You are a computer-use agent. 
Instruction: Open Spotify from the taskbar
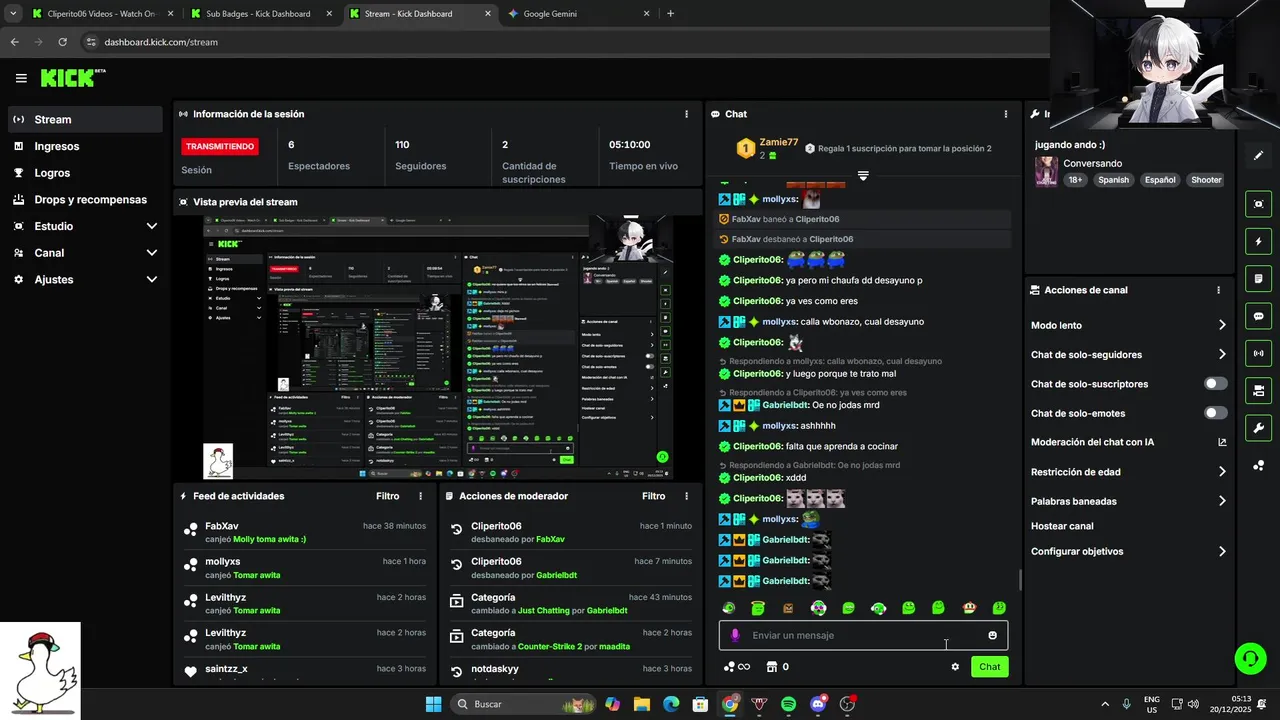pos(788,704)
